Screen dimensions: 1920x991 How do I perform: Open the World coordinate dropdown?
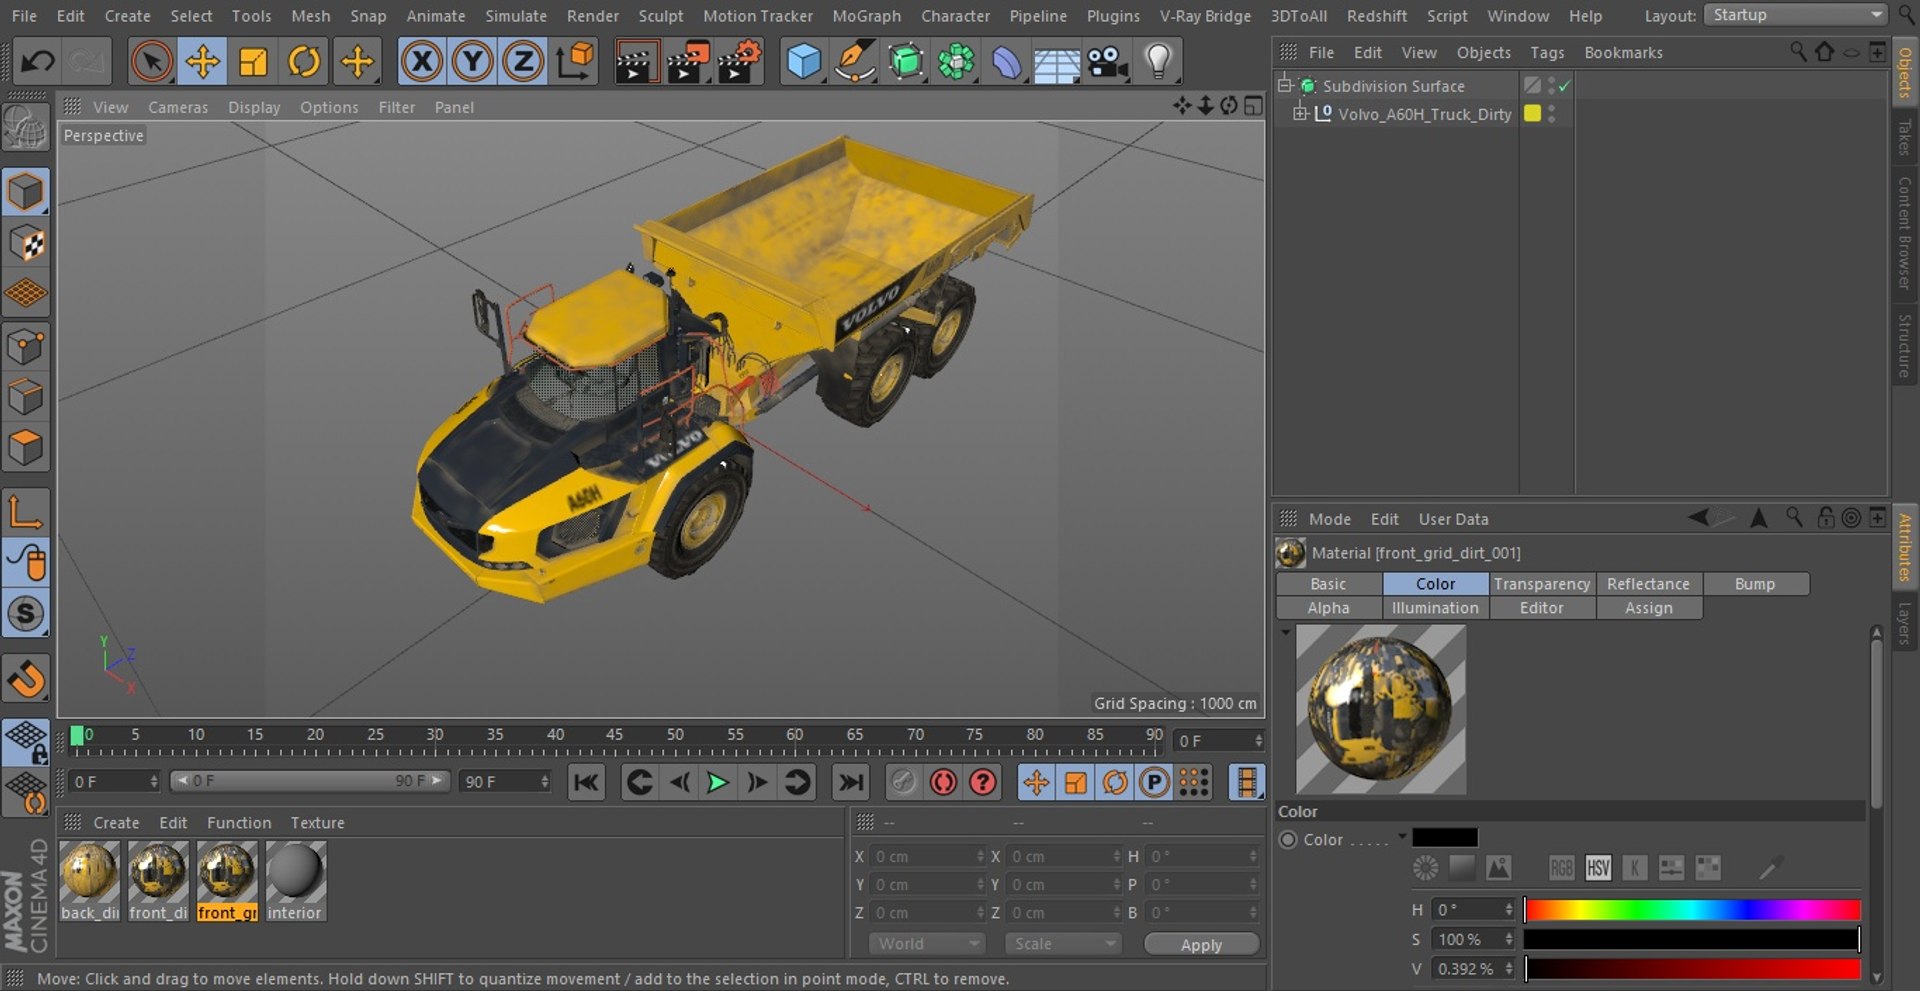(x=926, y=944)
